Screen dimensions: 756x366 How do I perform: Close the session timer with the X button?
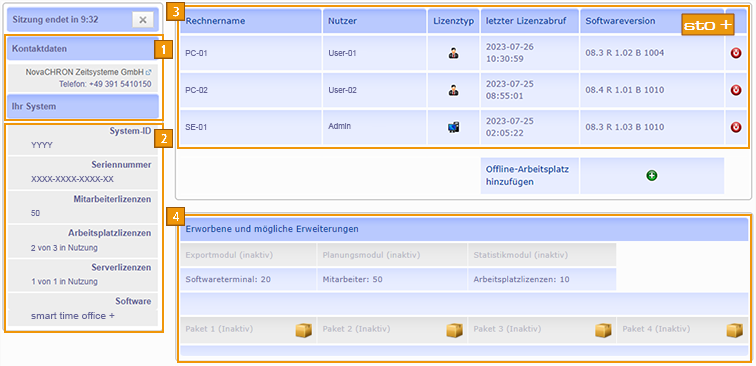143,20
